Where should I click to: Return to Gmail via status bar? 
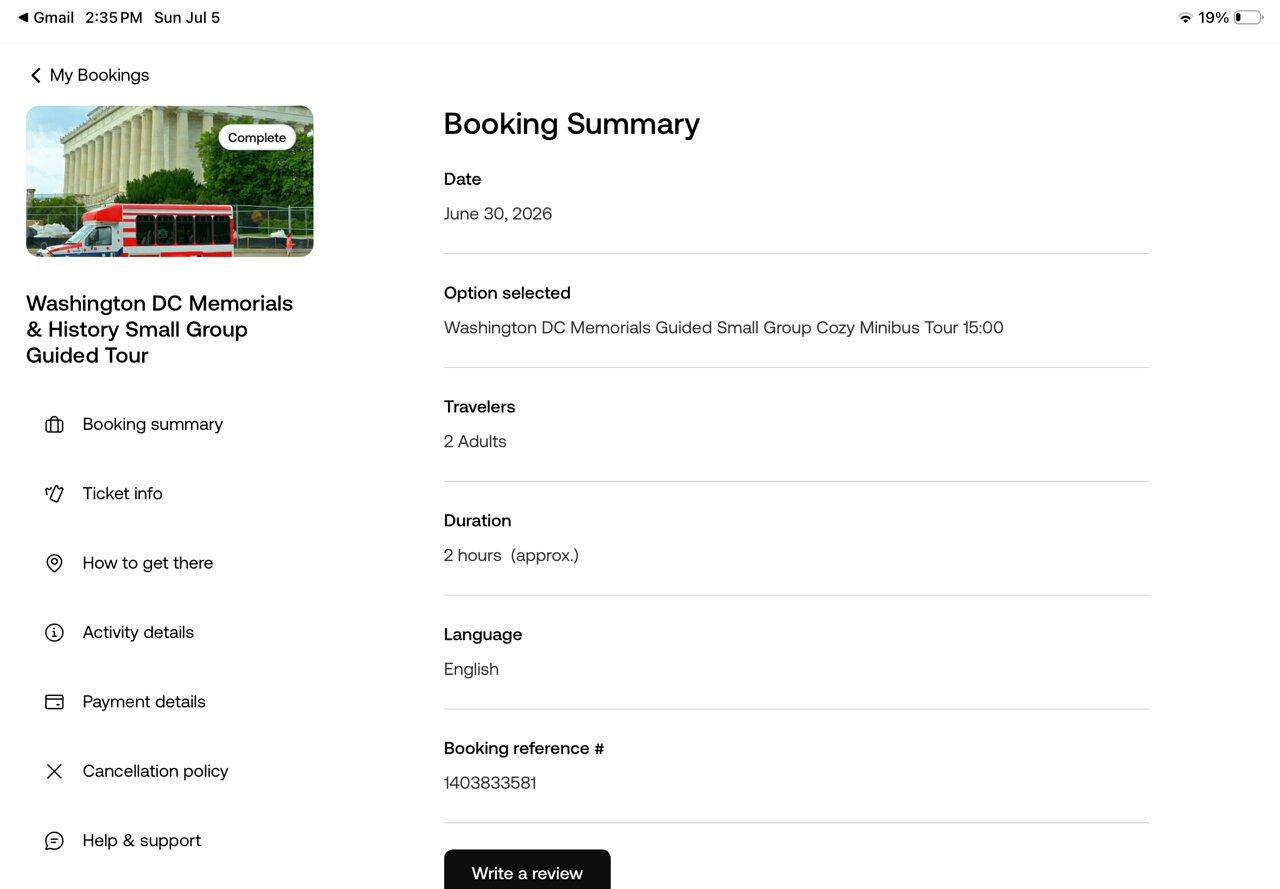click(x=46, y=18)
